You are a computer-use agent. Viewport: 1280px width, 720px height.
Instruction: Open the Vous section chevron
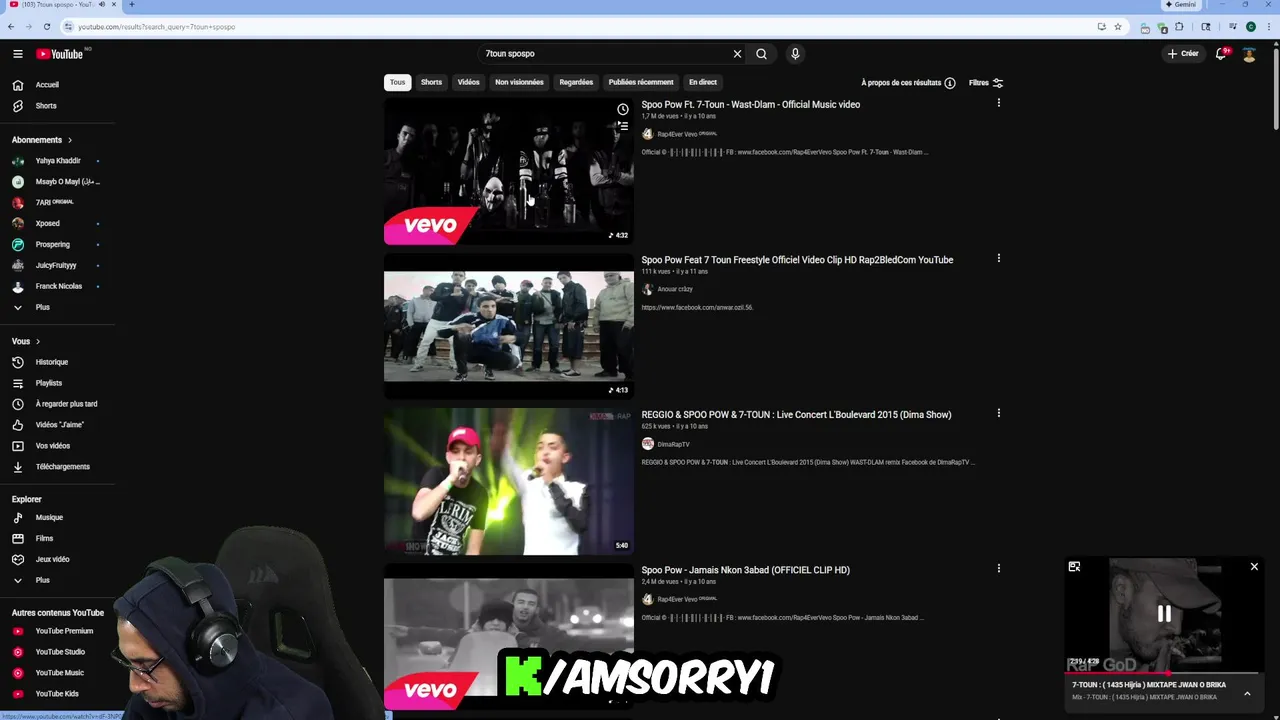click(x=38, y=341)
